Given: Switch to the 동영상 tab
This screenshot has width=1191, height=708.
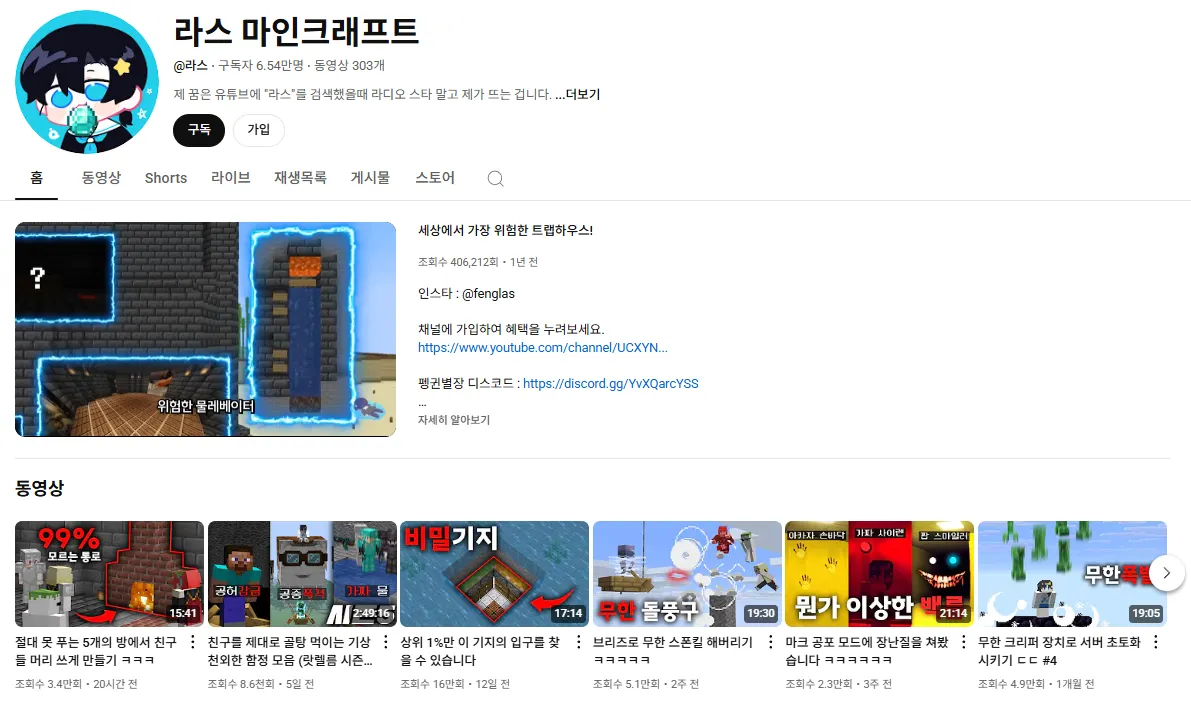Looking at the screenshot, I should point(101,178).
